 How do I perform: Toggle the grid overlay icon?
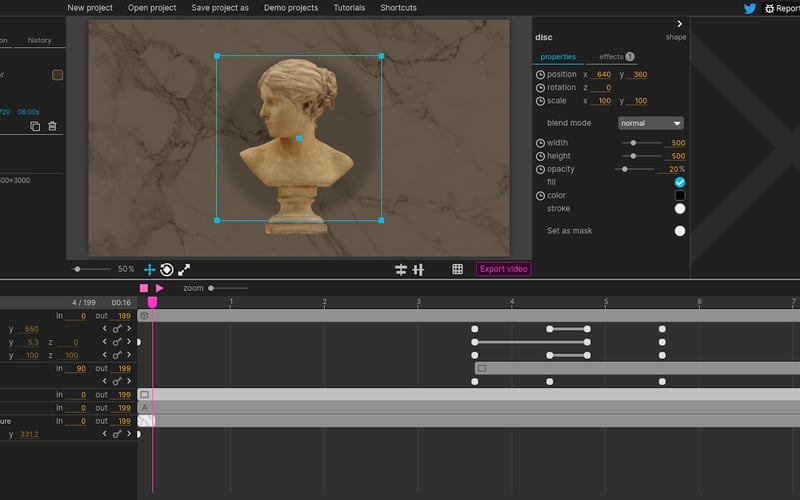(x=457, y=269)
